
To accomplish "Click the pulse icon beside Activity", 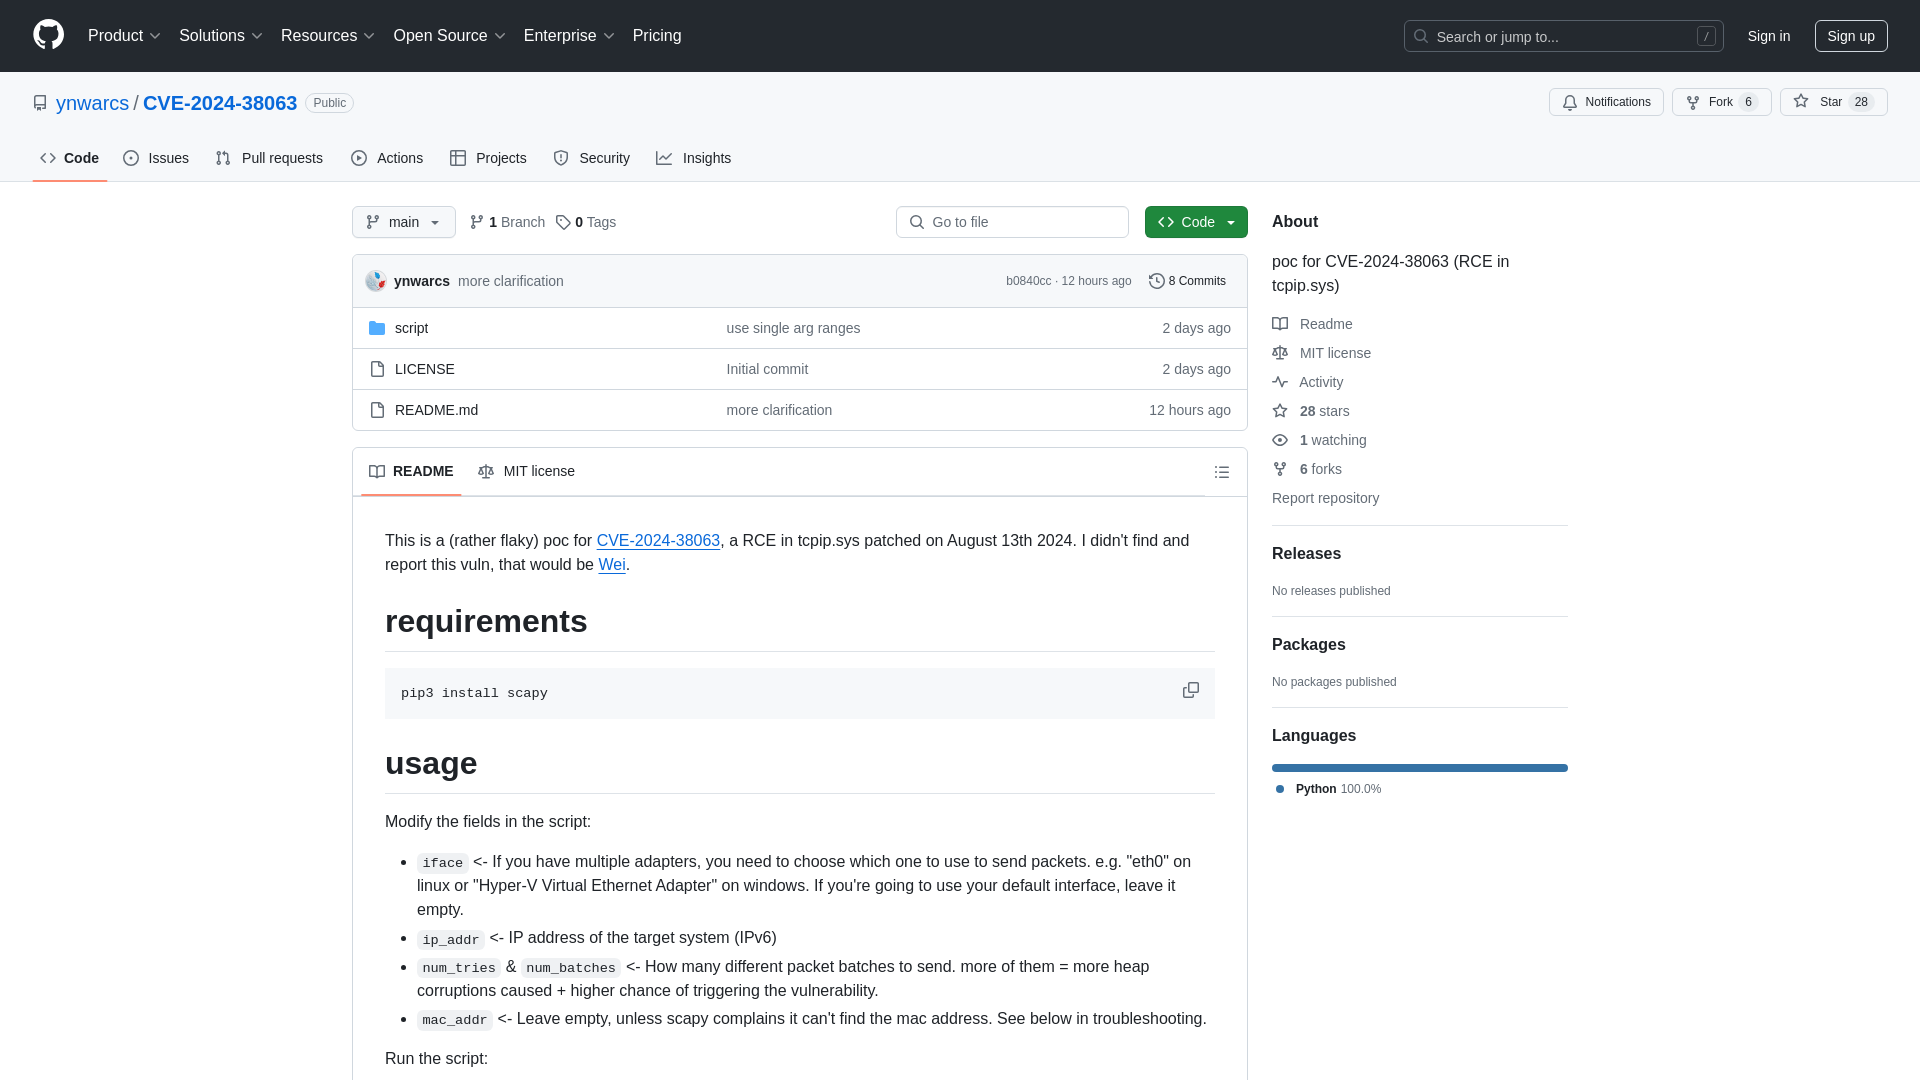I will (1280, 382).
